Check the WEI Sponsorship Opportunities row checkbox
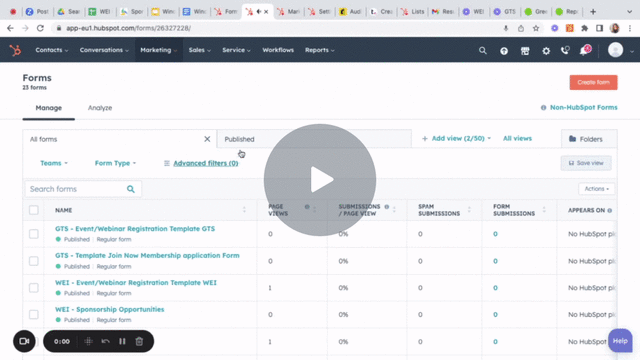 (34, 314)
